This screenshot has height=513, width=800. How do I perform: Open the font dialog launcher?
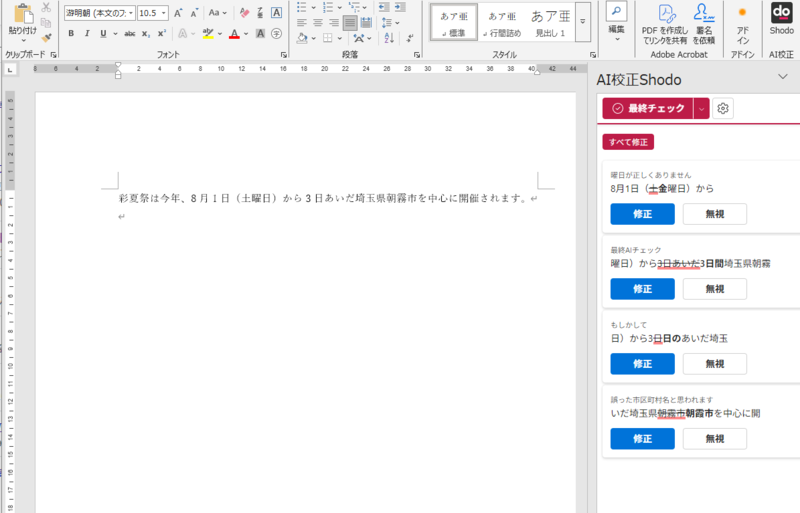[x=284, y=55]
